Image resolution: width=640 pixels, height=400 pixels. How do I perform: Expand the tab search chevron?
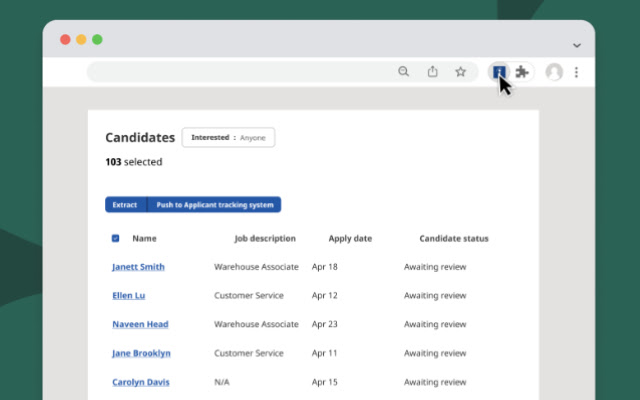[576, 45]
